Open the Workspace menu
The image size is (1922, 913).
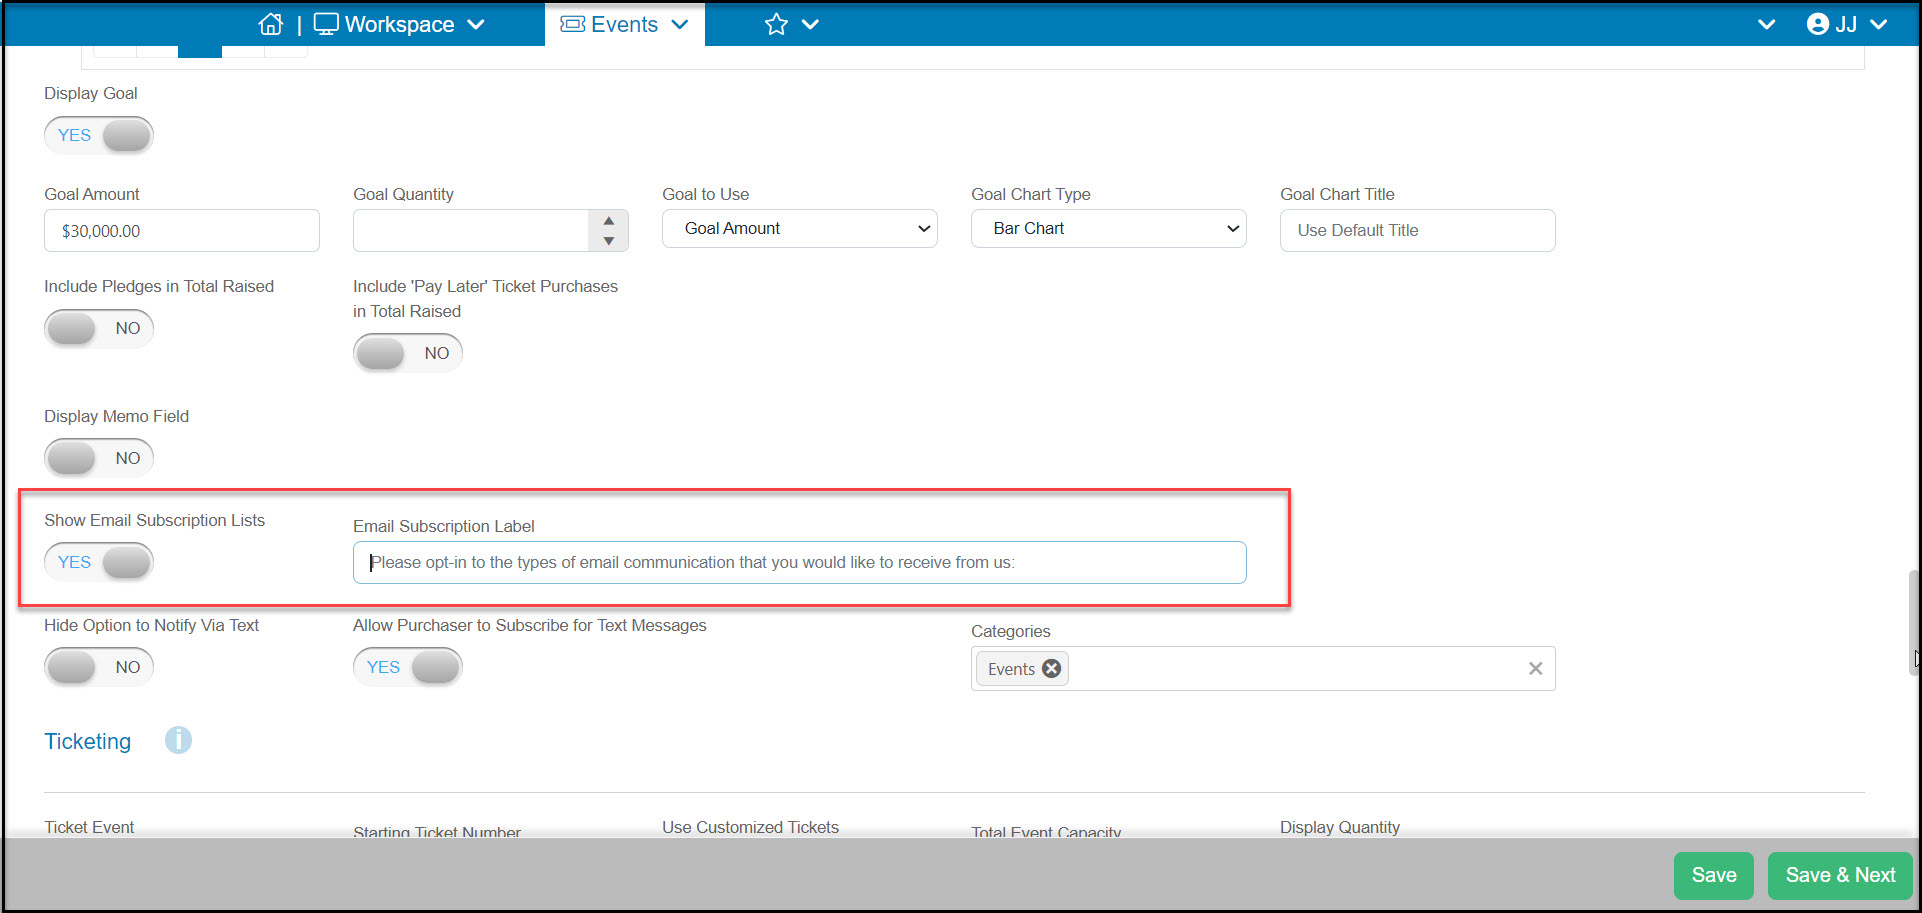pyautogui.click(x=399, y=24)
